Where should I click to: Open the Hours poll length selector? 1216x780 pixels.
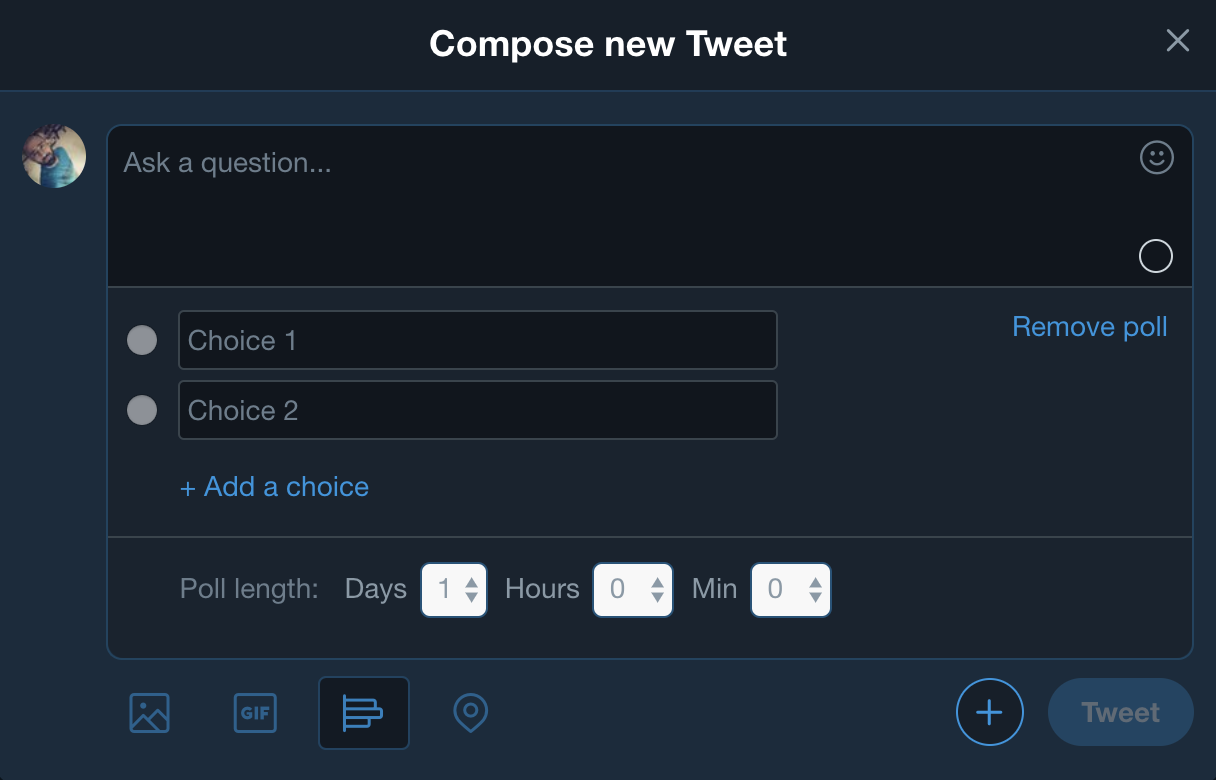tap(632, 590)
